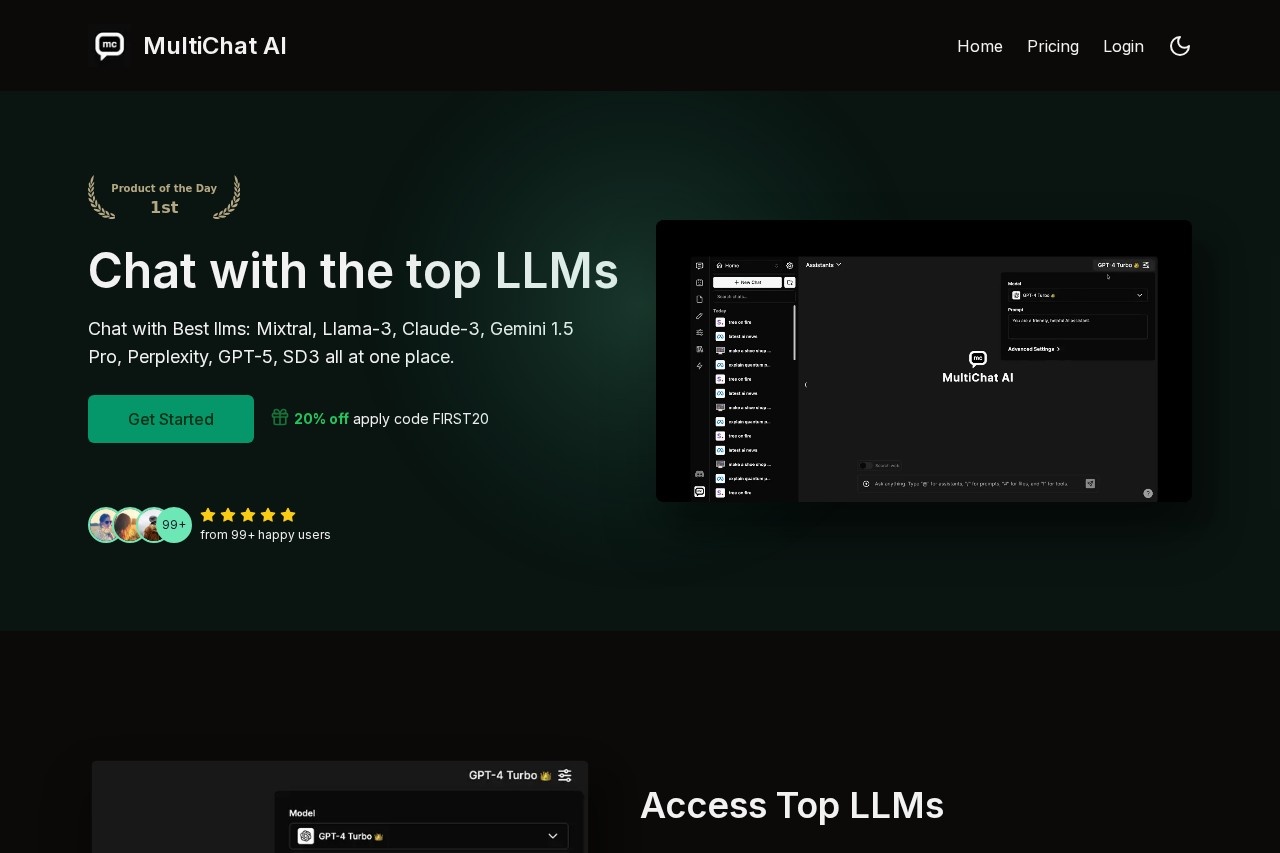Click the help question mark in the hero preview

tap(1148, 493)
